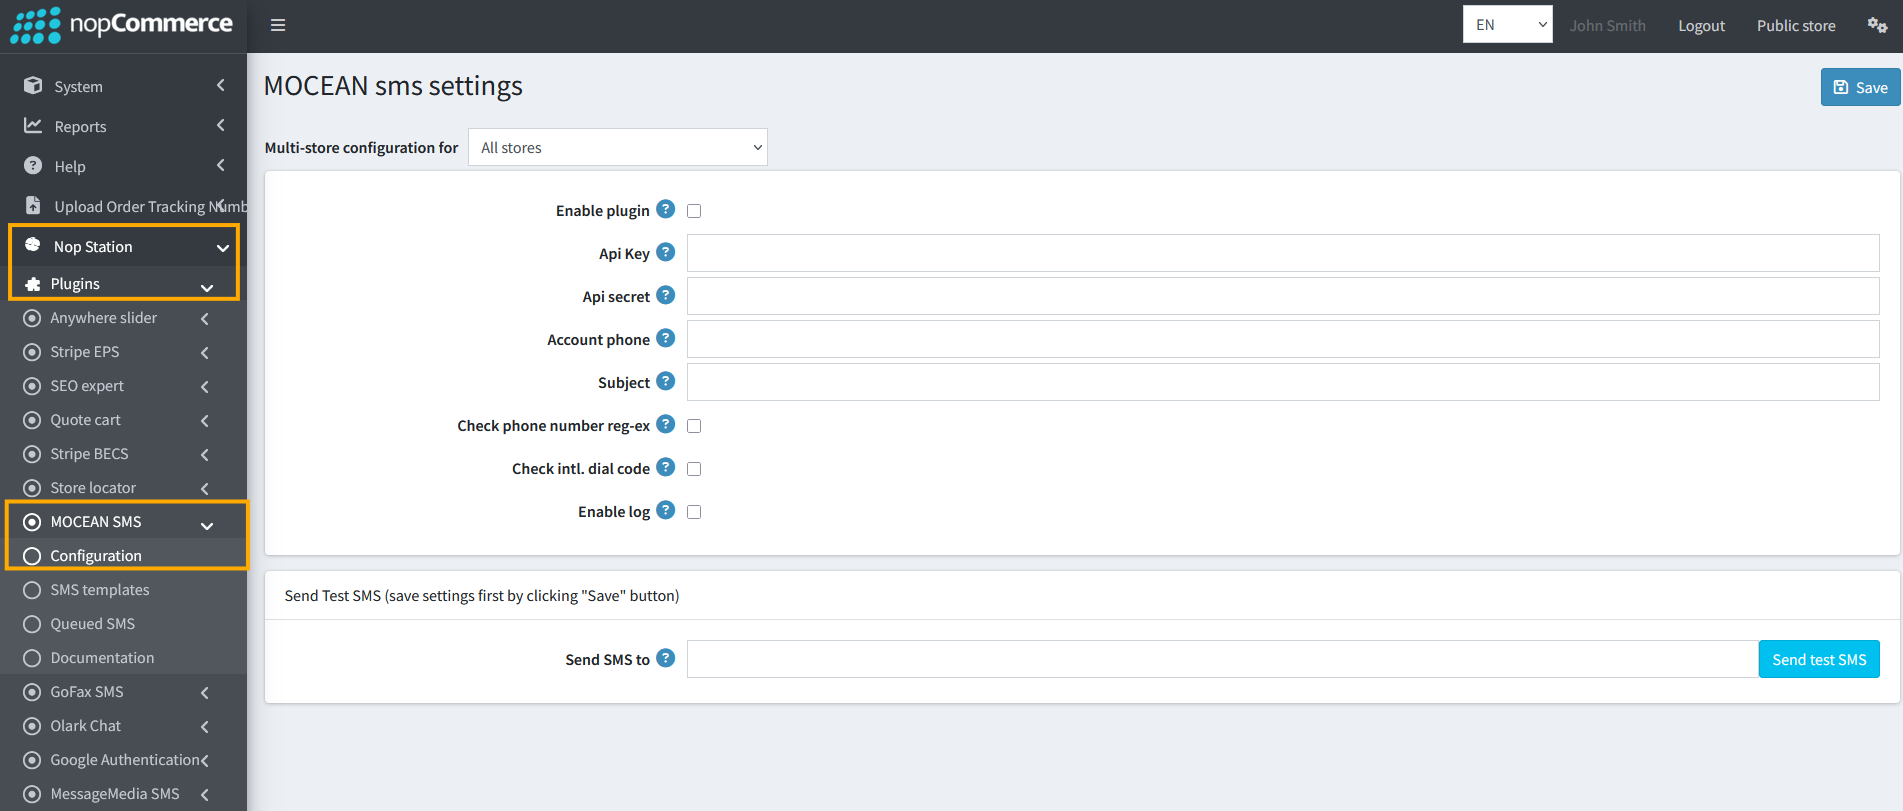Expand the Help menu chevron

(x=220, y=166)
